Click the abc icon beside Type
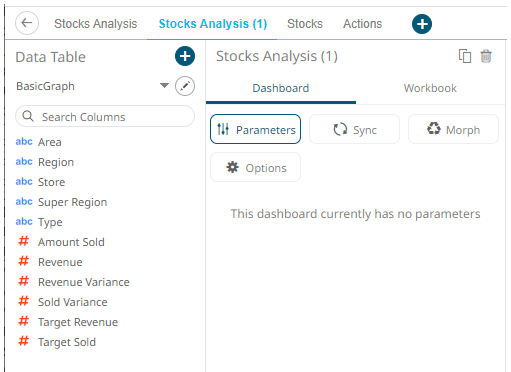 [x=24, y=221]
